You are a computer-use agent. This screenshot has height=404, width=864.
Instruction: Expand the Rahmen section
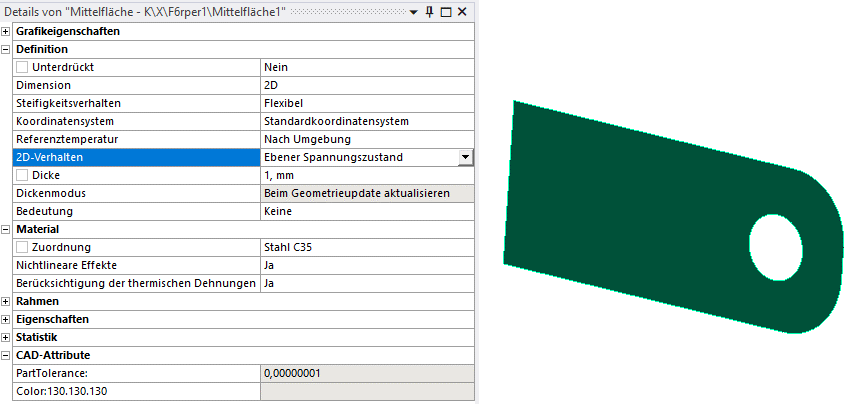6,301
